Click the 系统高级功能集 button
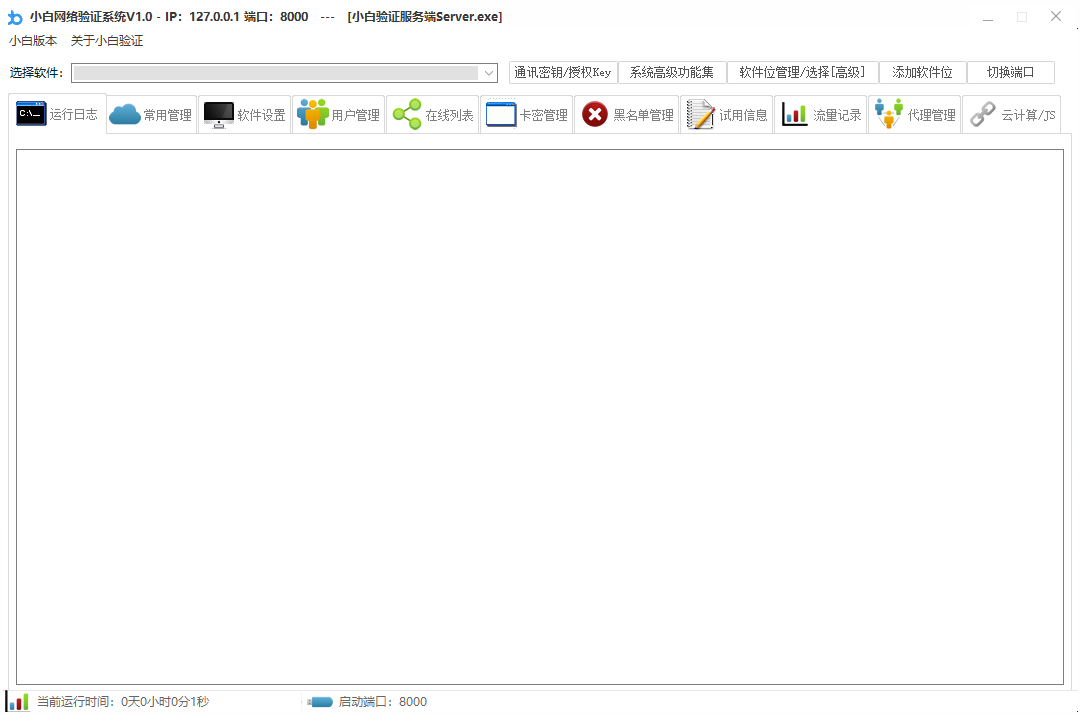Viewport: 1080px width, 714px height. 672,73
